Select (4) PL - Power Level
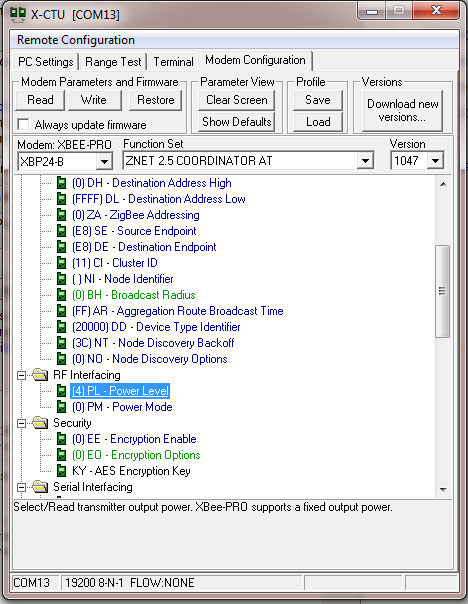This screenshot has height=604, width=468. click(120, 391)
